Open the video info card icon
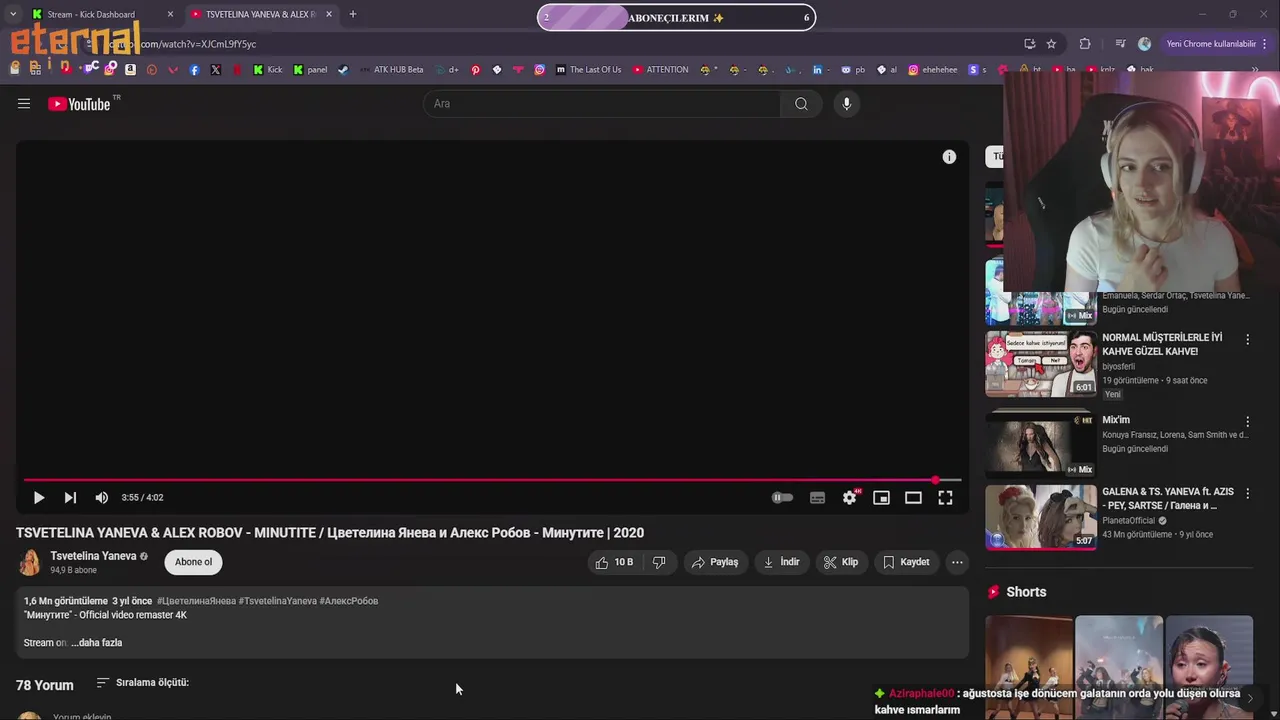The height and width of the screenshot is (720, 1280). (949, 157)
